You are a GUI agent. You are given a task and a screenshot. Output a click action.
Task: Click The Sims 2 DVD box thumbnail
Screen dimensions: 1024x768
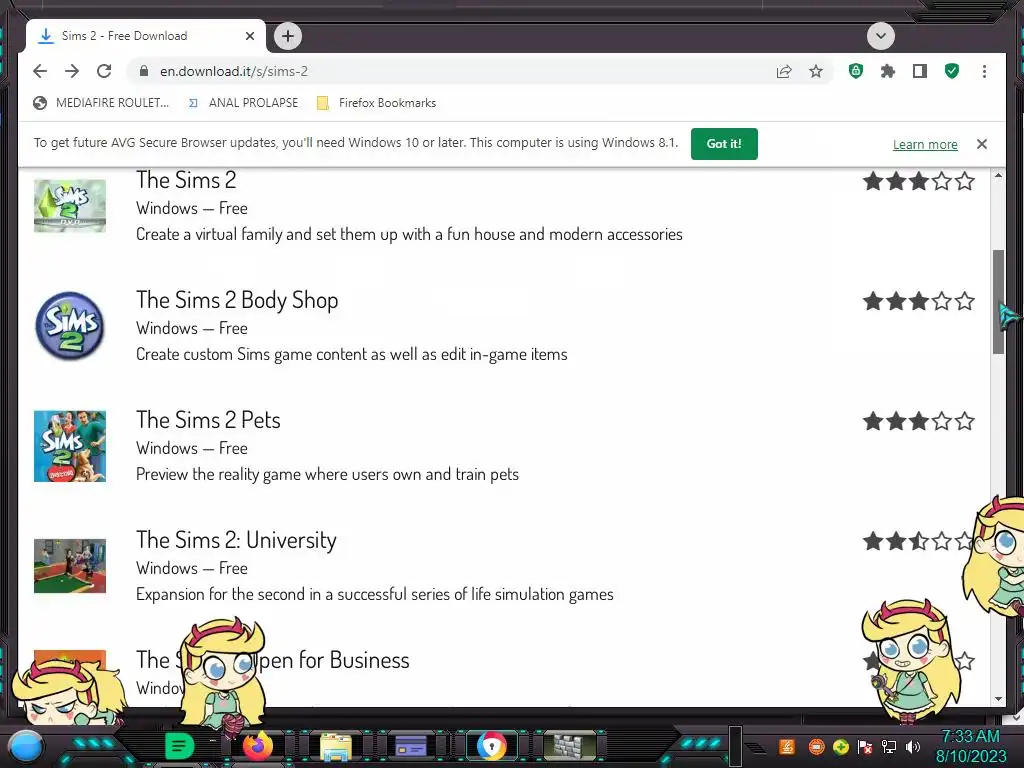click(x=70, y=206)
